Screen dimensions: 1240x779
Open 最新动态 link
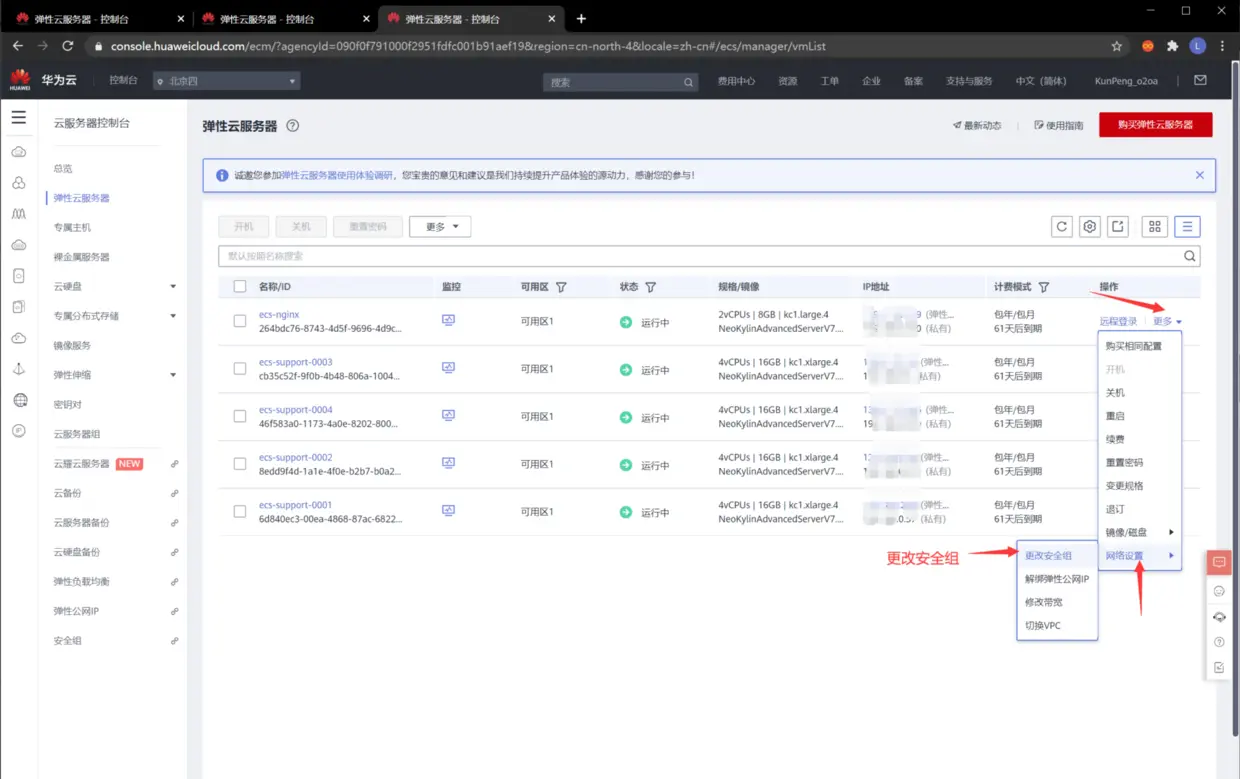coord(977,126)
